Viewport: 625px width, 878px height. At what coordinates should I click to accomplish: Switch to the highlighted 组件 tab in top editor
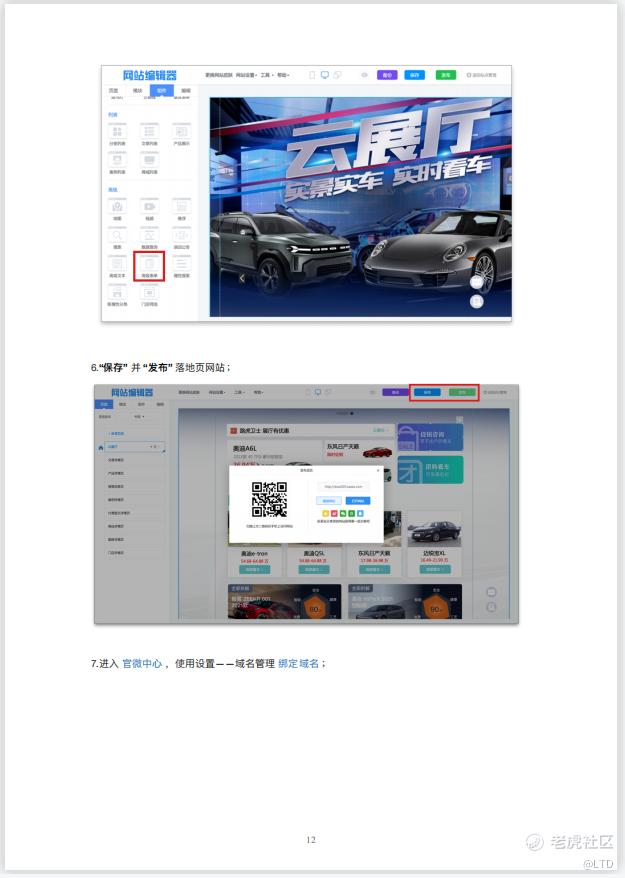click(160, 91)
